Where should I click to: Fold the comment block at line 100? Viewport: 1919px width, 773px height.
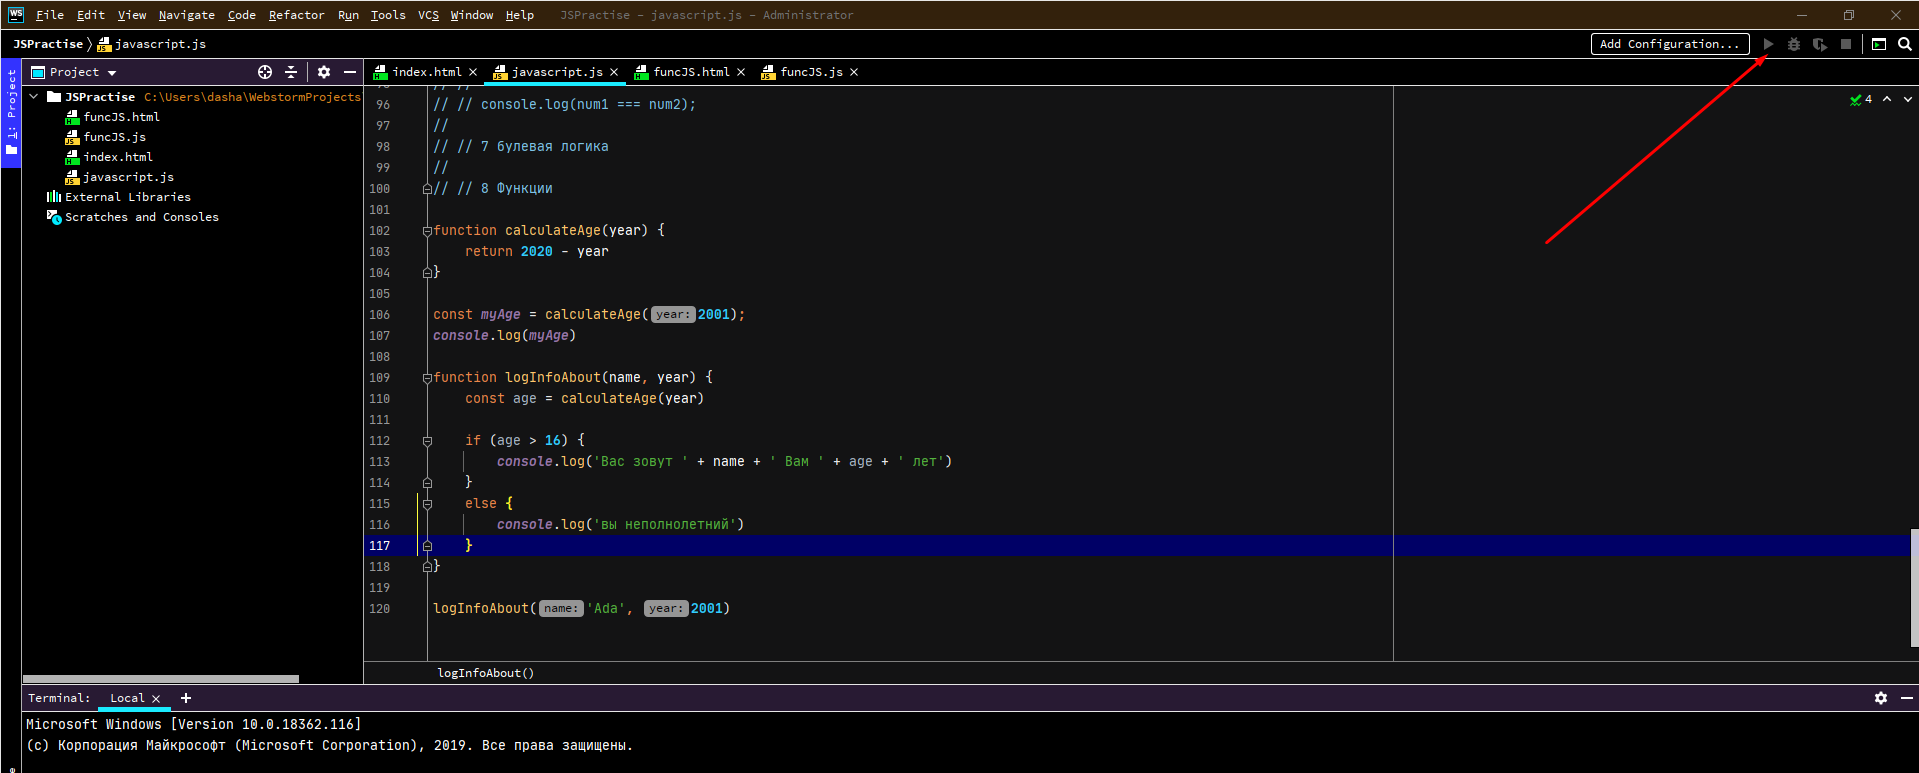[x=427, y=189]
